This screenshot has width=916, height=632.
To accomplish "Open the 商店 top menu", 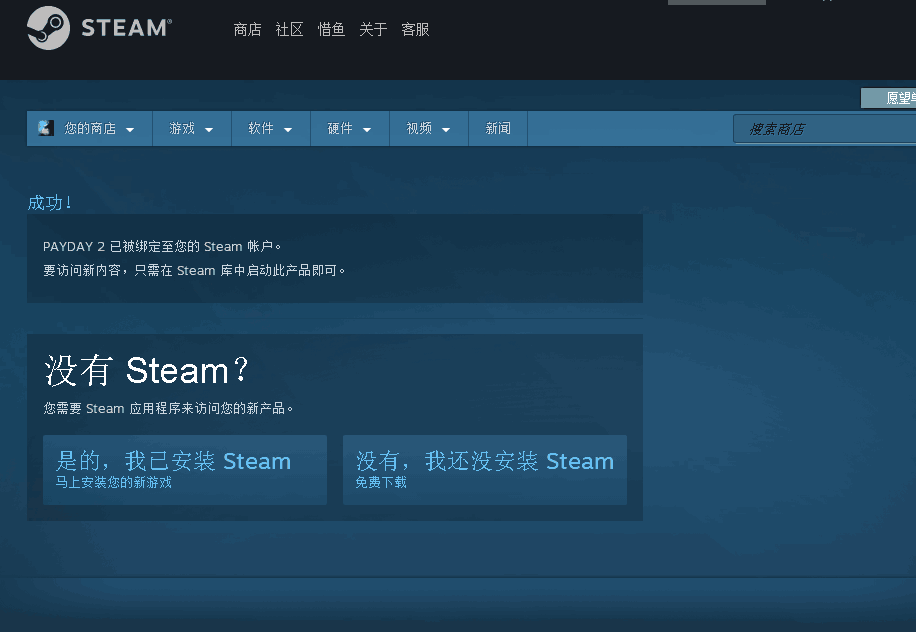I will click(x=247, y=29).
